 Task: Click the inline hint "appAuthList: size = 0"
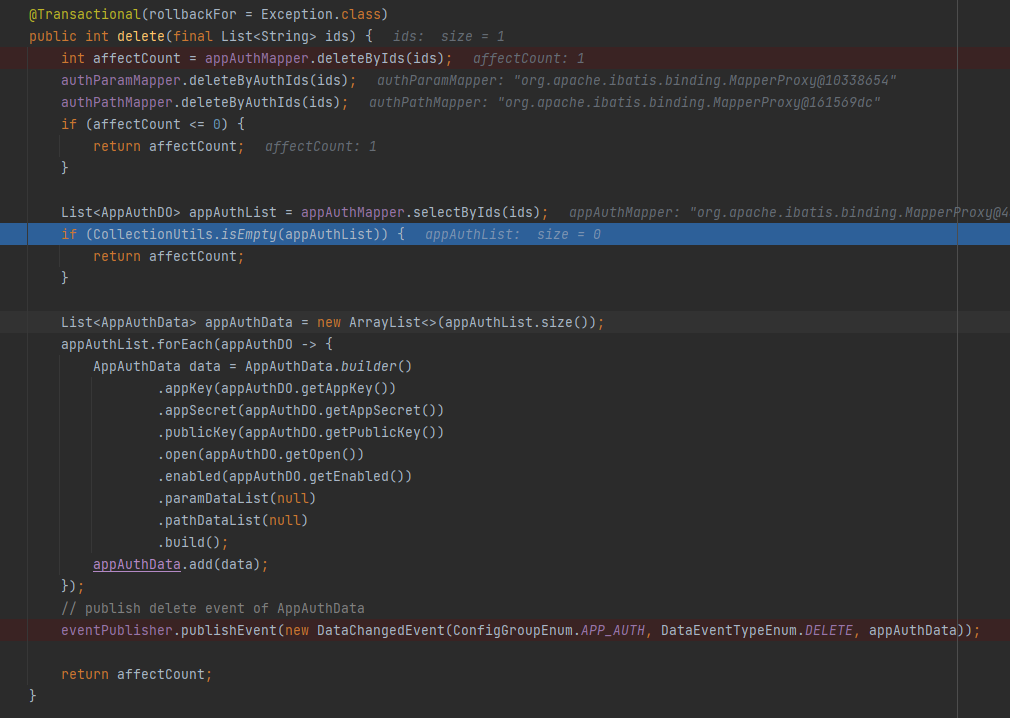513,234
